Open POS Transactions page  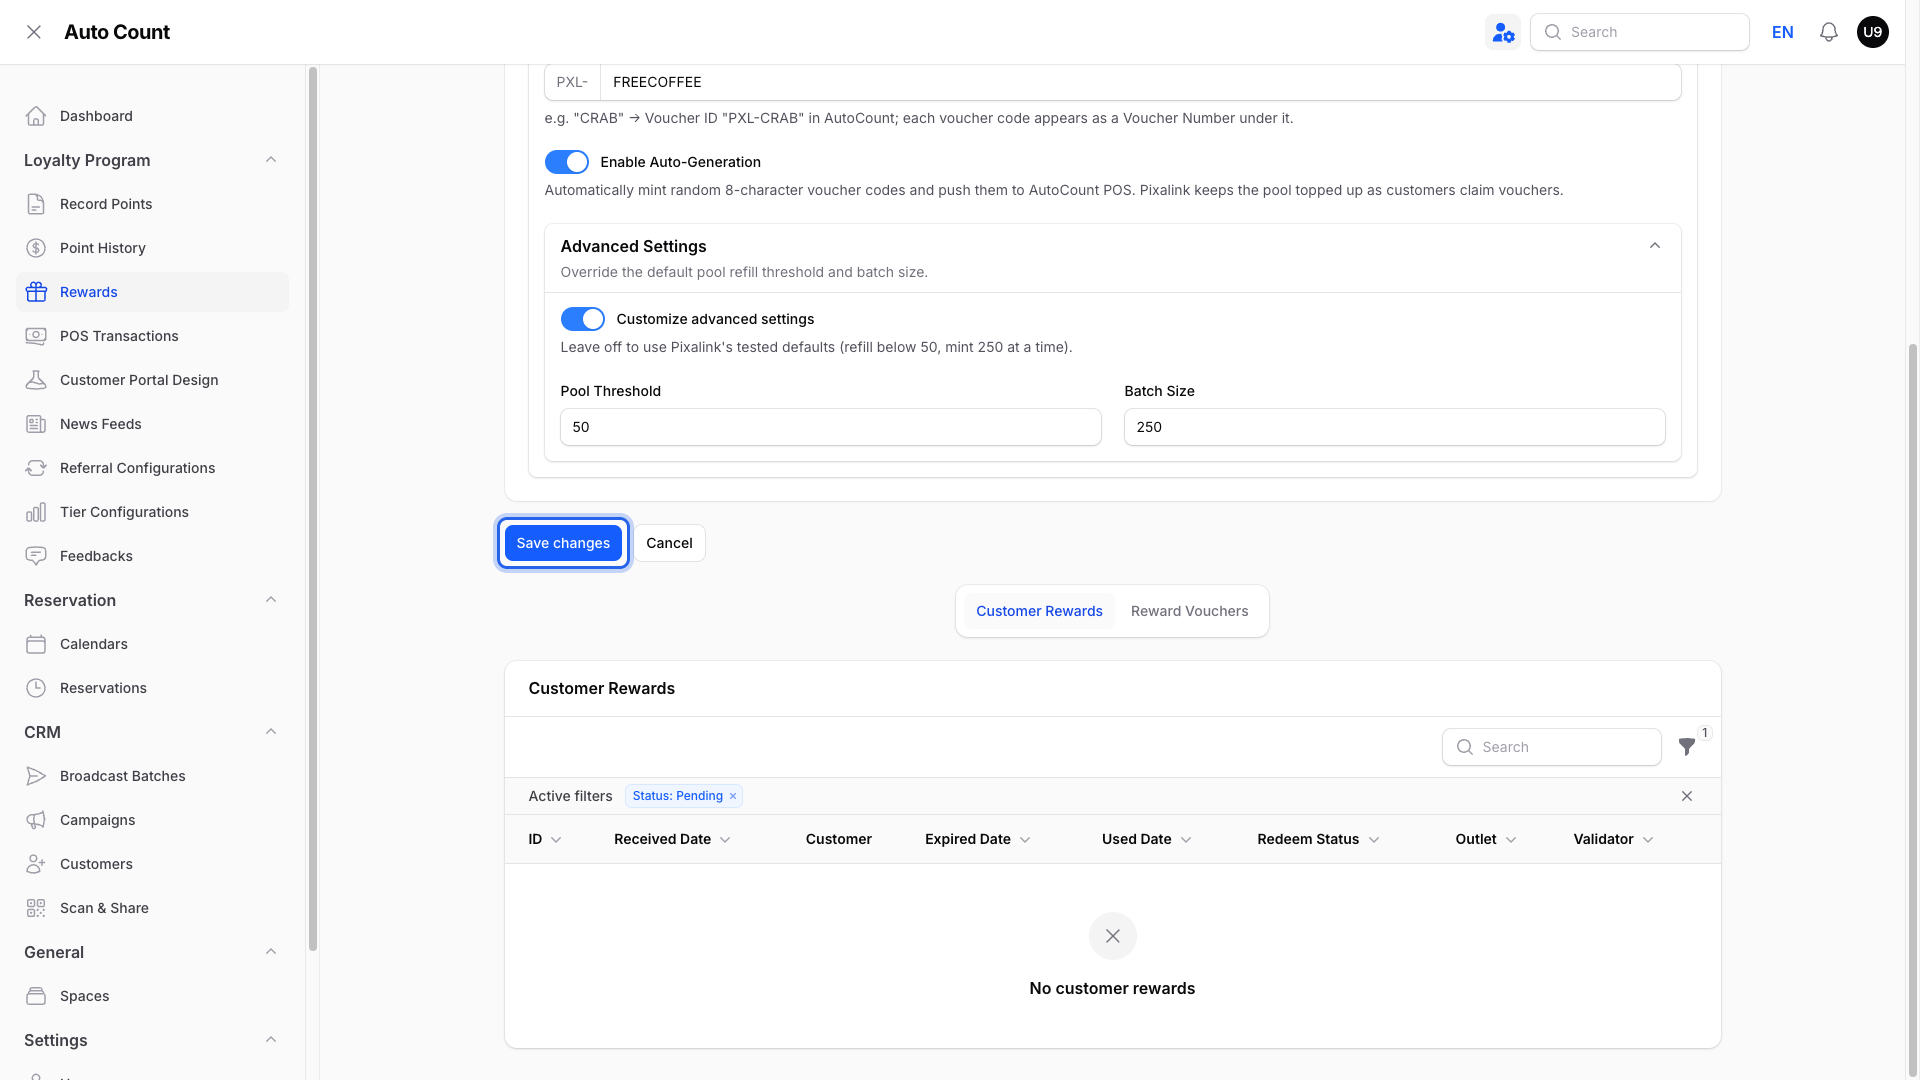point(152,336)
